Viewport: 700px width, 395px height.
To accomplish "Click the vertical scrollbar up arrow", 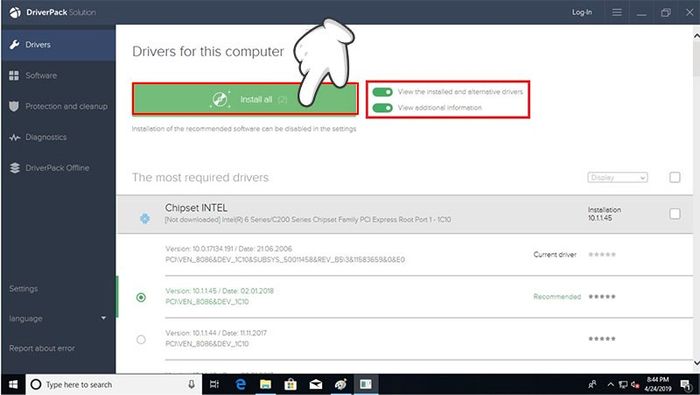I will pos(696,35).
